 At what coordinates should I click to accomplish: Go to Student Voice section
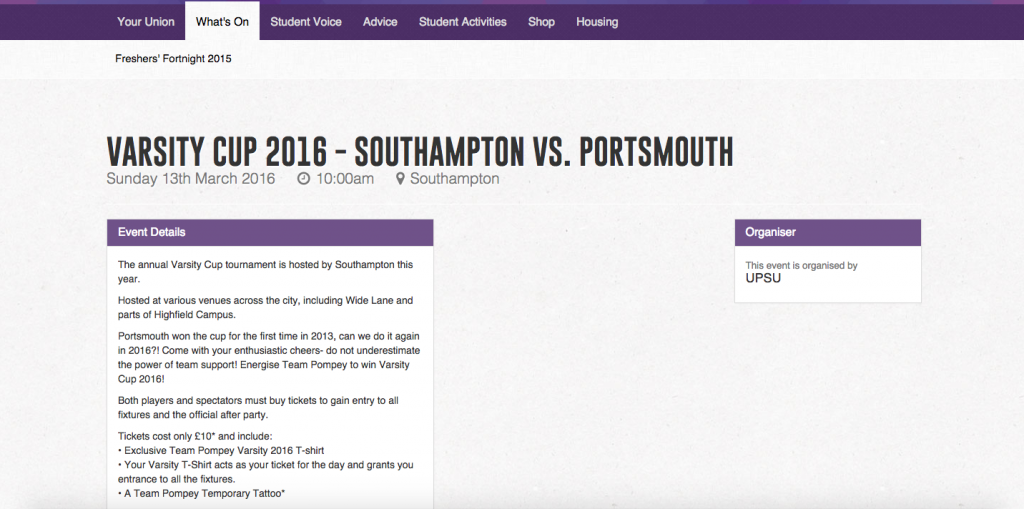pyautogui.click(x=305, y=21)
